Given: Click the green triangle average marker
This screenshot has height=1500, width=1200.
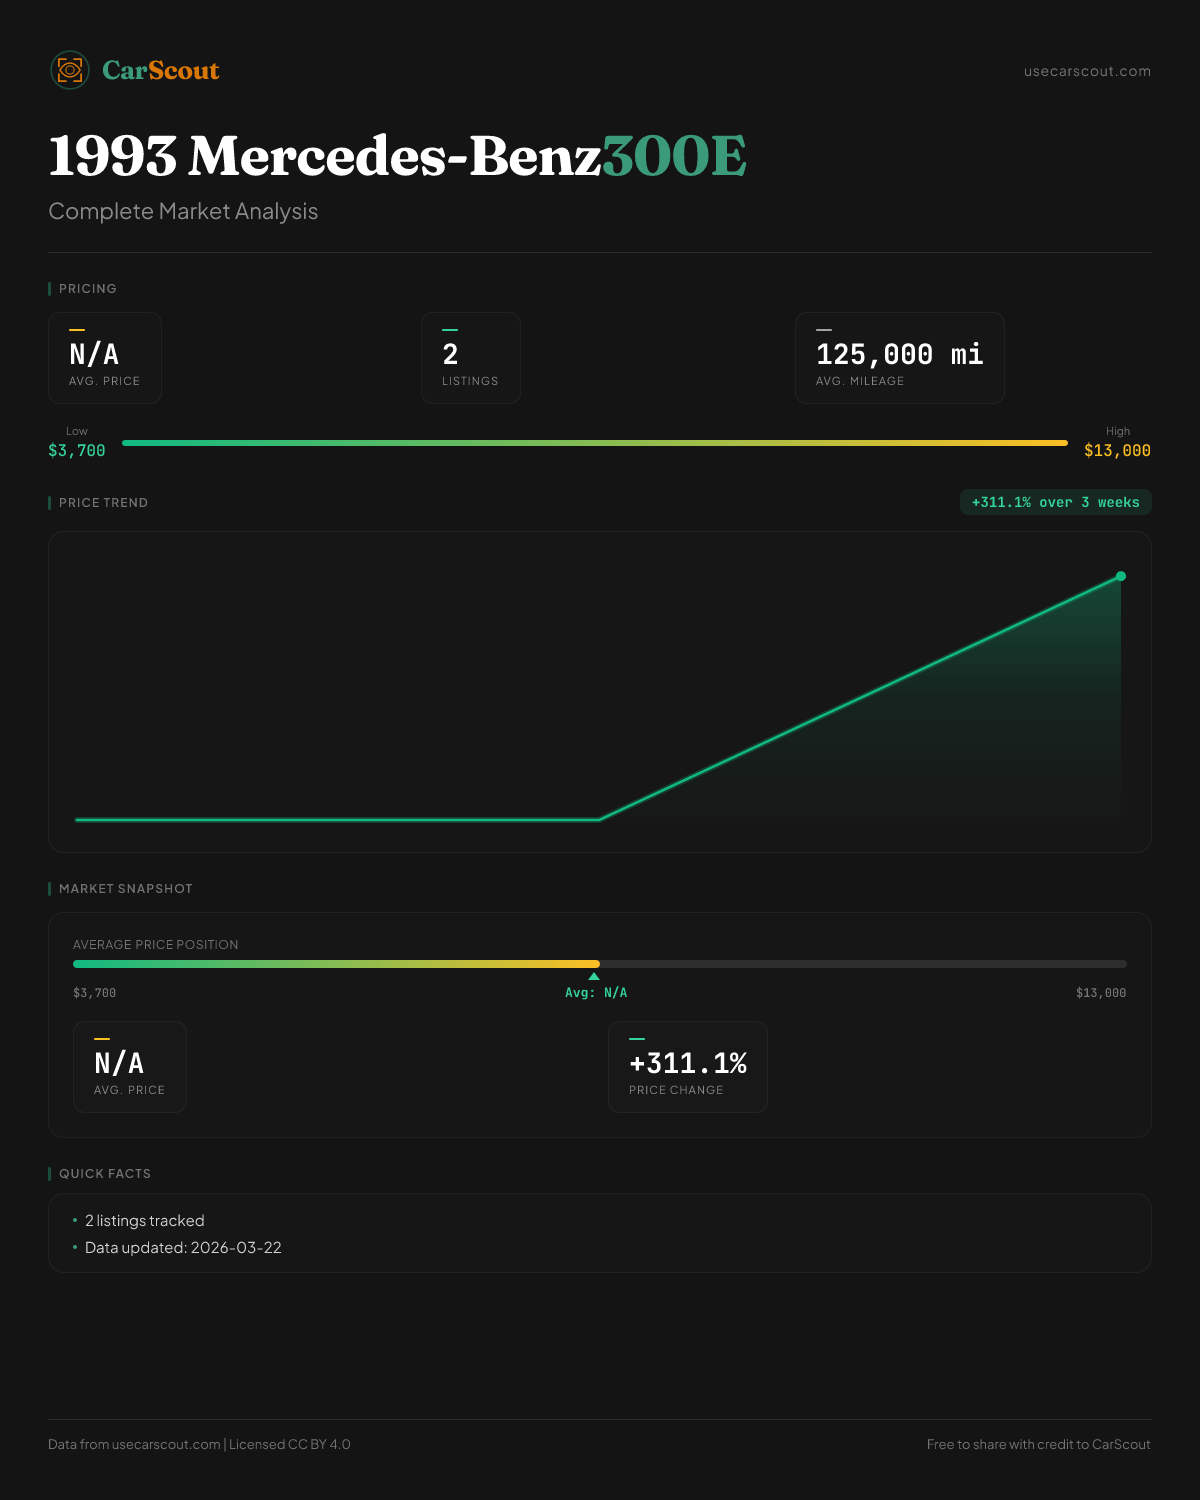Looking at the screenshot, I should pos(594,976).
